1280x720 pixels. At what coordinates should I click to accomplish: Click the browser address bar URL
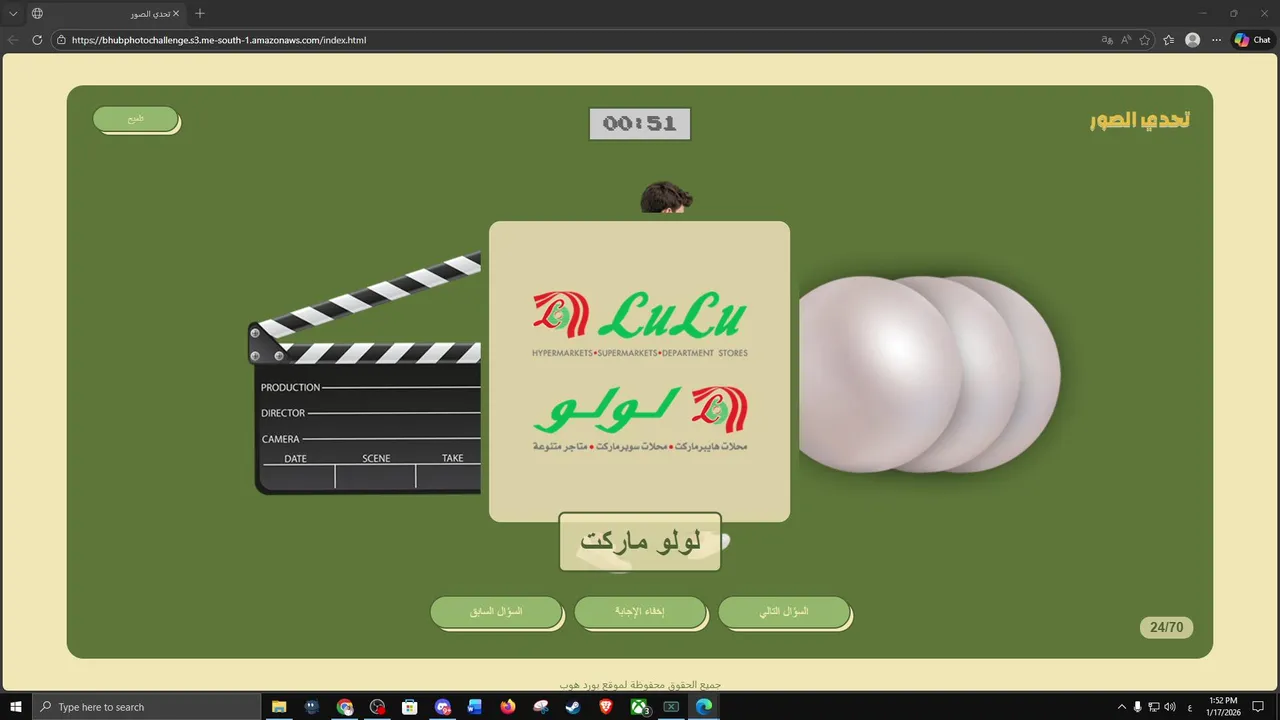tap(219, 40)
